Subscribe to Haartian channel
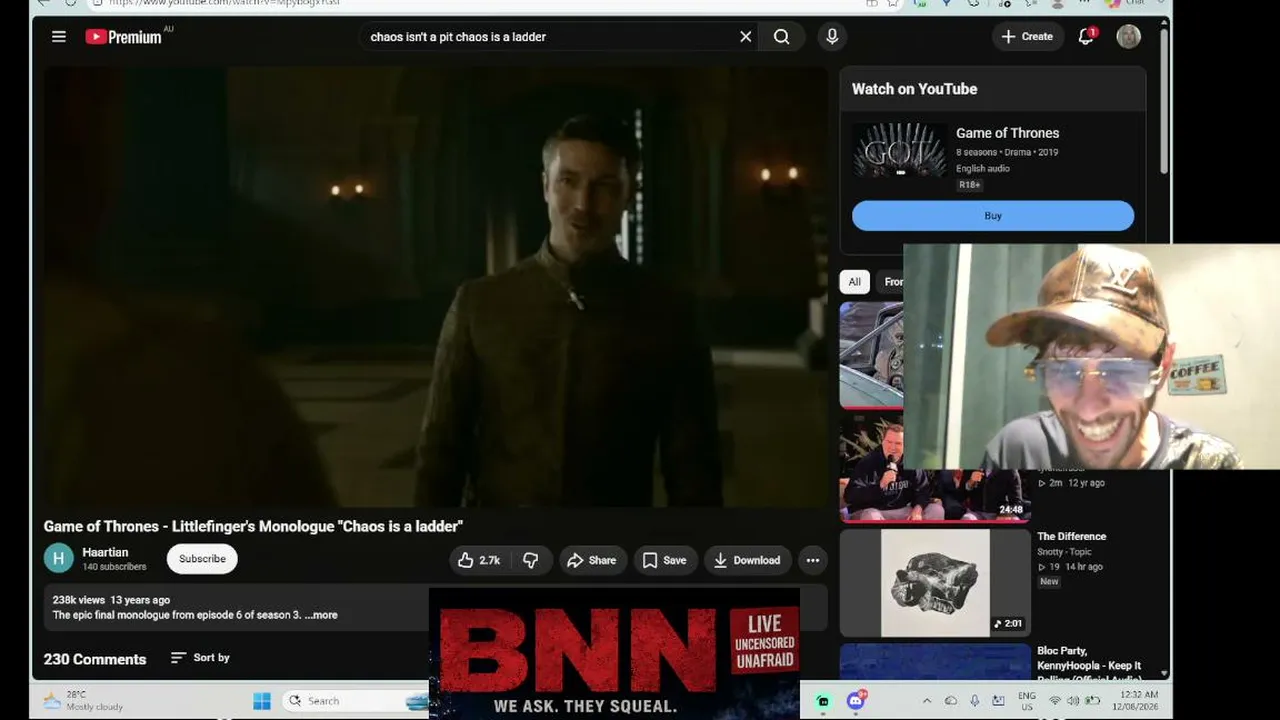1280x720 pixels. [202, 559]
